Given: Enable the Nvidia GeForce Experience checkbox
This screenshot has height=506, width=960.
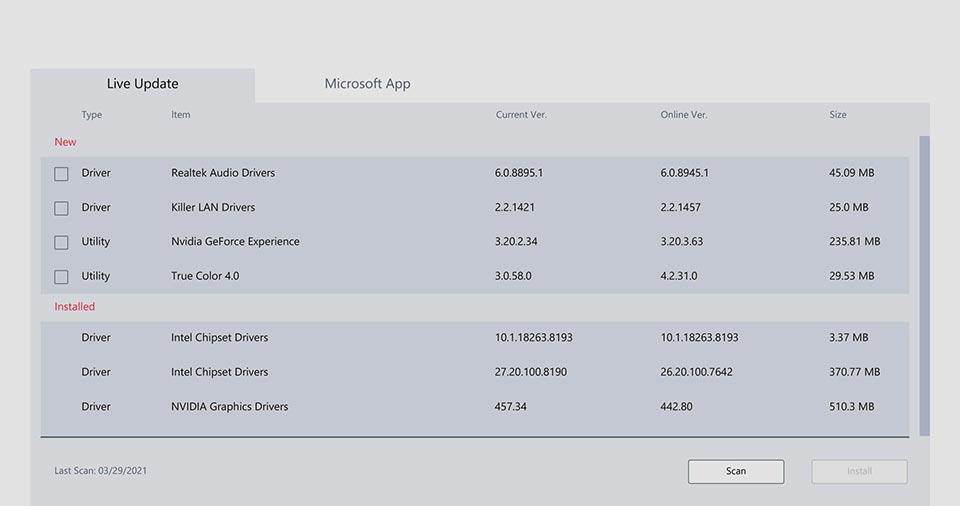Looking at the screenshot, I should coord(62,242).
